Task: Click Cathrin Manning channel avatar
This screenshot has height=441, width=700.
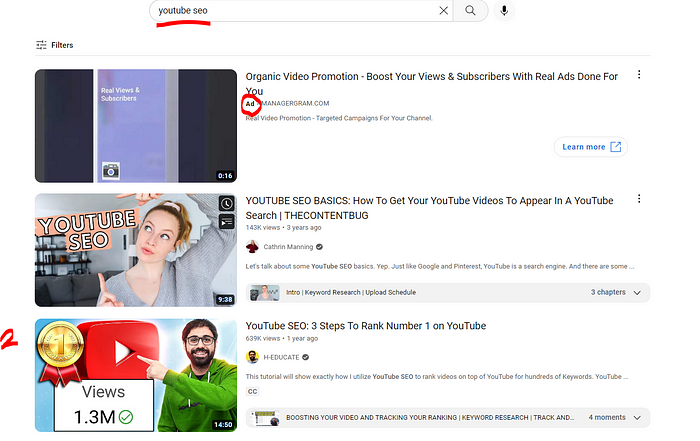Action: 252,246
